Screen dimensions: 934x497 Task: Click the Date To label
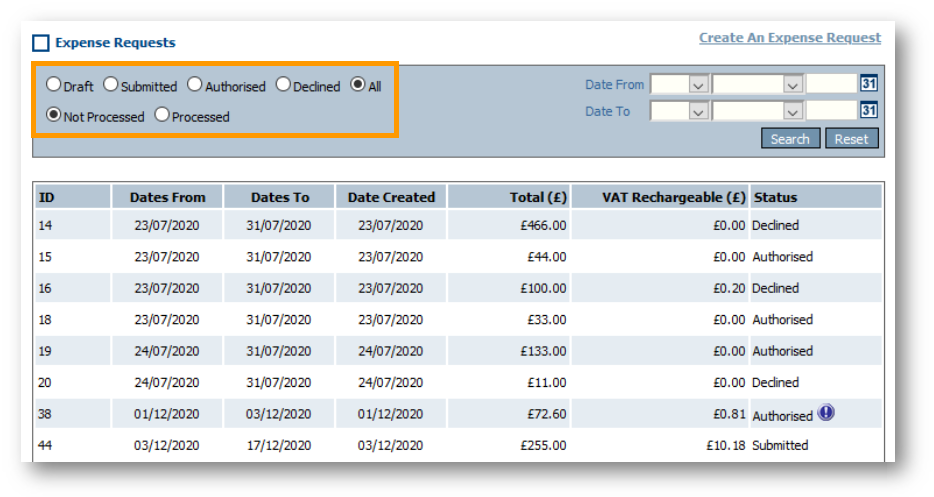tap(608, 111)
